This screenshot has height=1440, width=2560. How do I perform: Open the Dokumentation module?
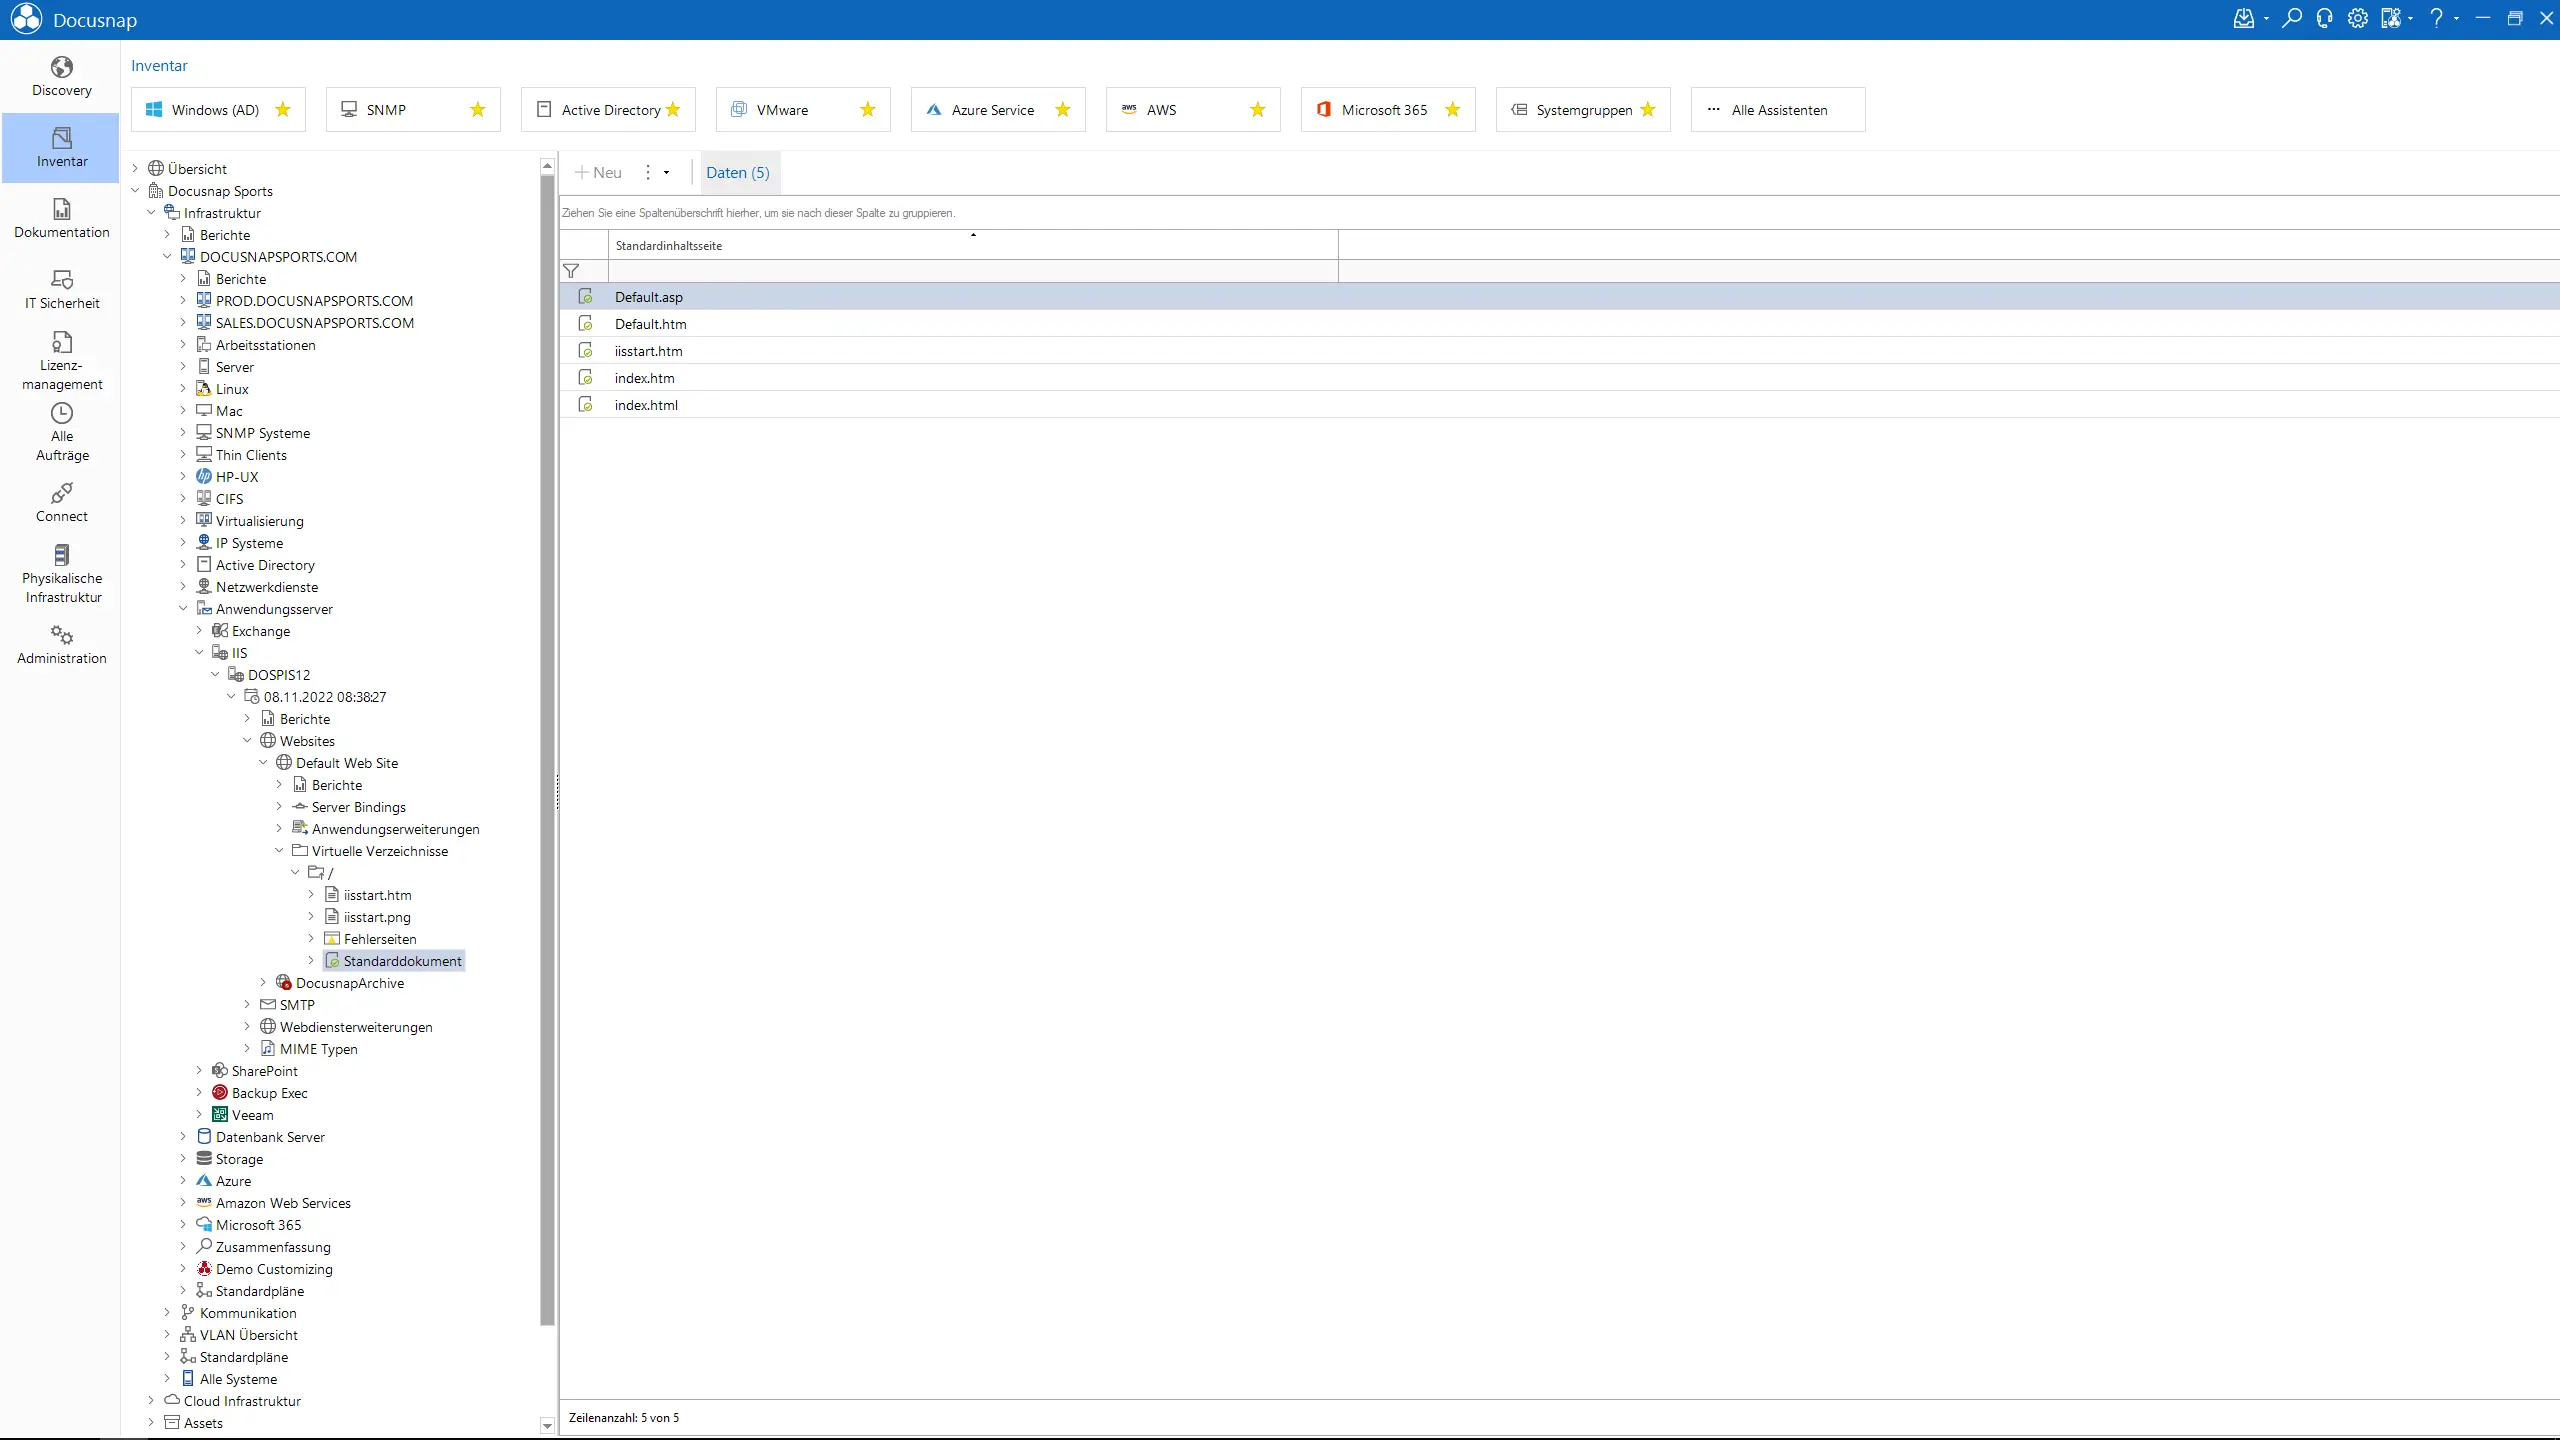(61, 218)
